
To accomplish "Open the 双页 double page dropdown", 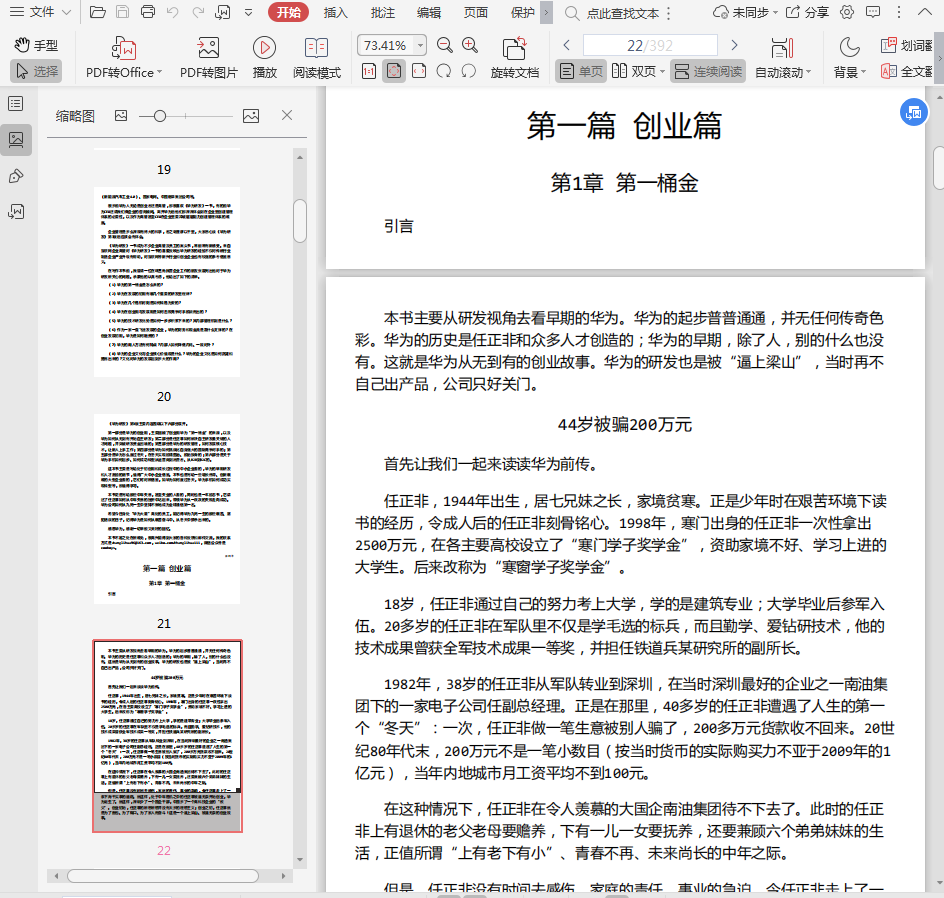I will coord(638,71).
